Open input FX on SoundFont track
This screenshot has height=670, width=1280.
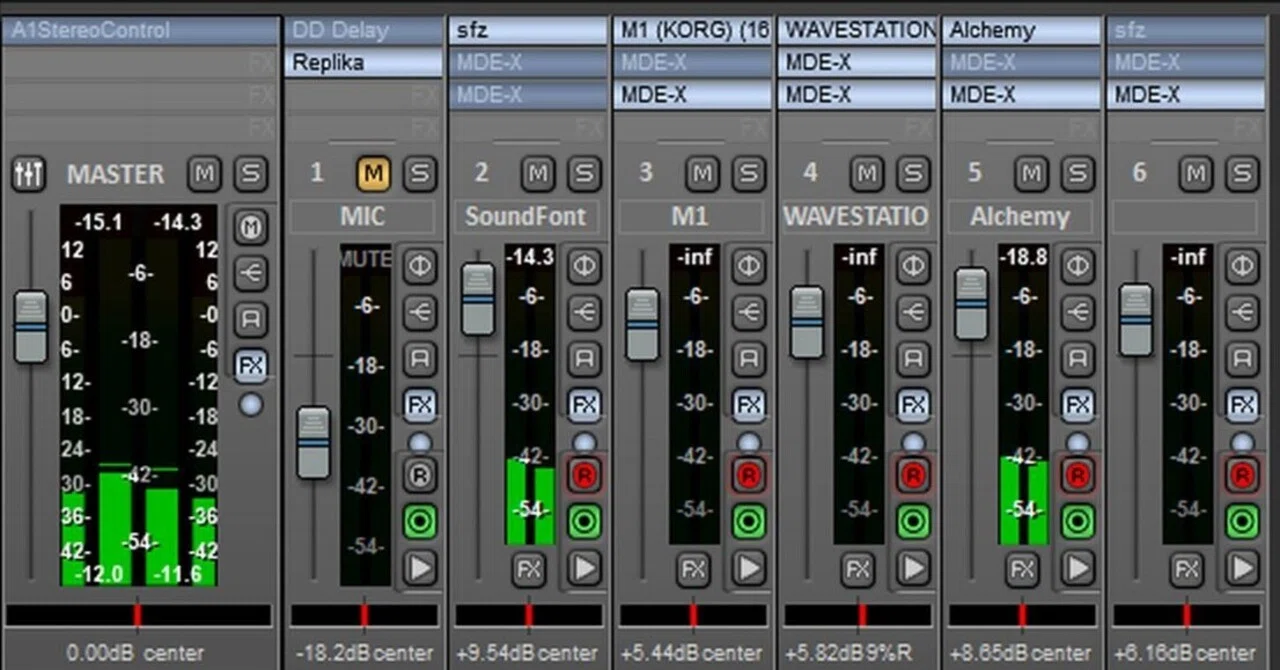click(529, 569)
